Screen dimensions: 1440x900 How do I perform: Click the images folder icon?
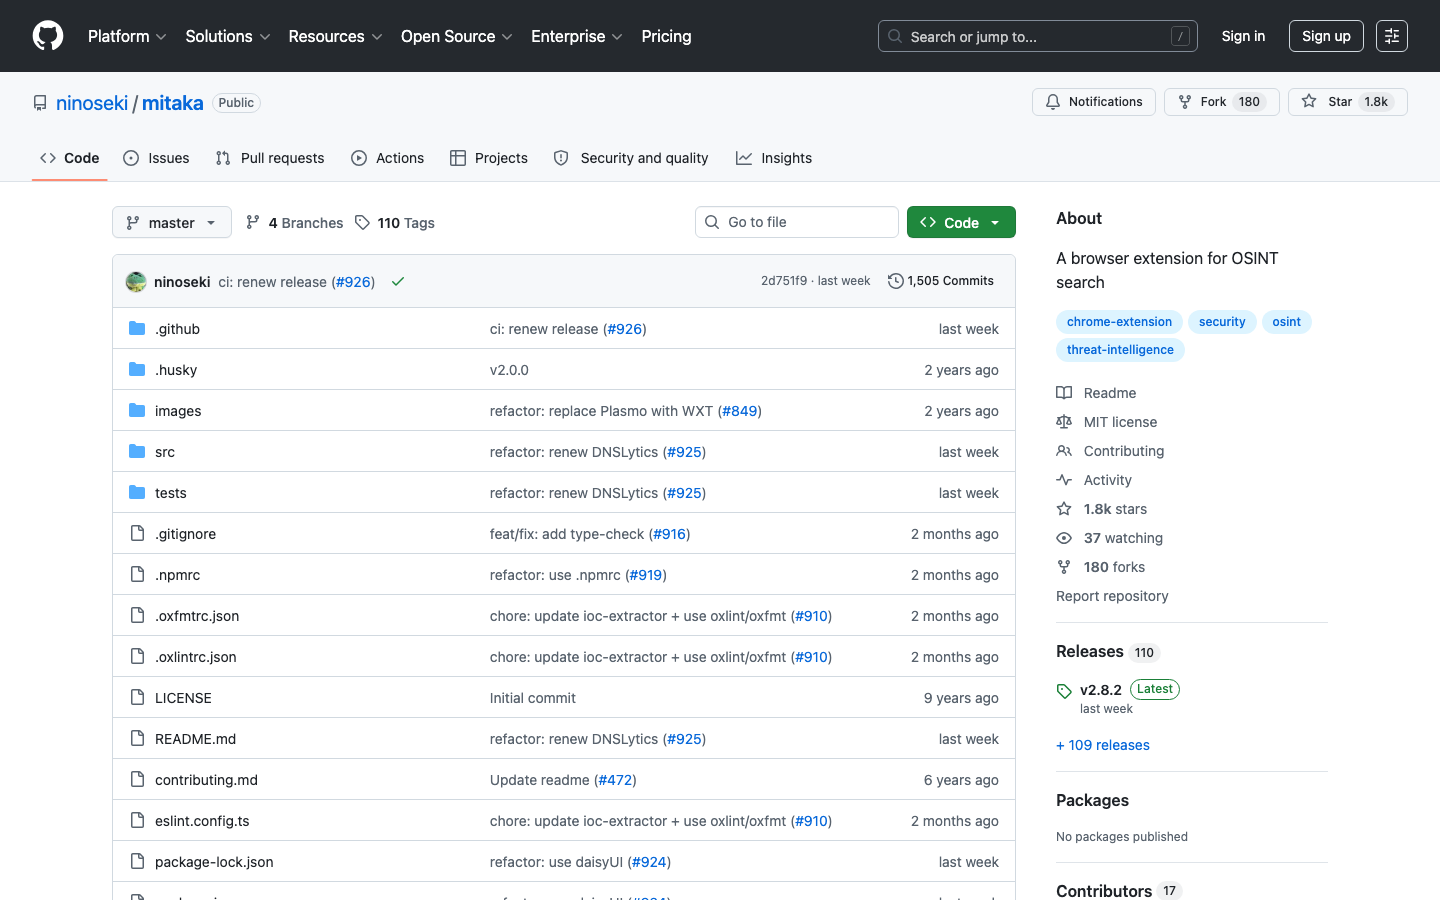[x=137, y=411]
